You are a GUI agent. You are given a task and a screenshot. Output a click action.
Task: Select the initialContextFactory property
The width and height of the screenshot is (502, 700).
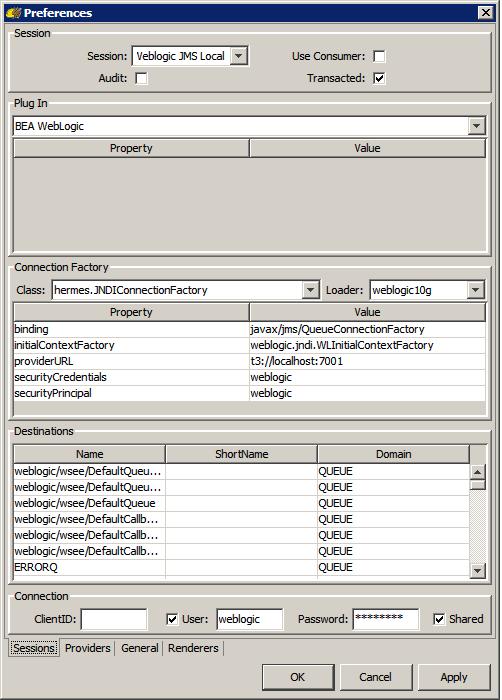coord(131,345)
